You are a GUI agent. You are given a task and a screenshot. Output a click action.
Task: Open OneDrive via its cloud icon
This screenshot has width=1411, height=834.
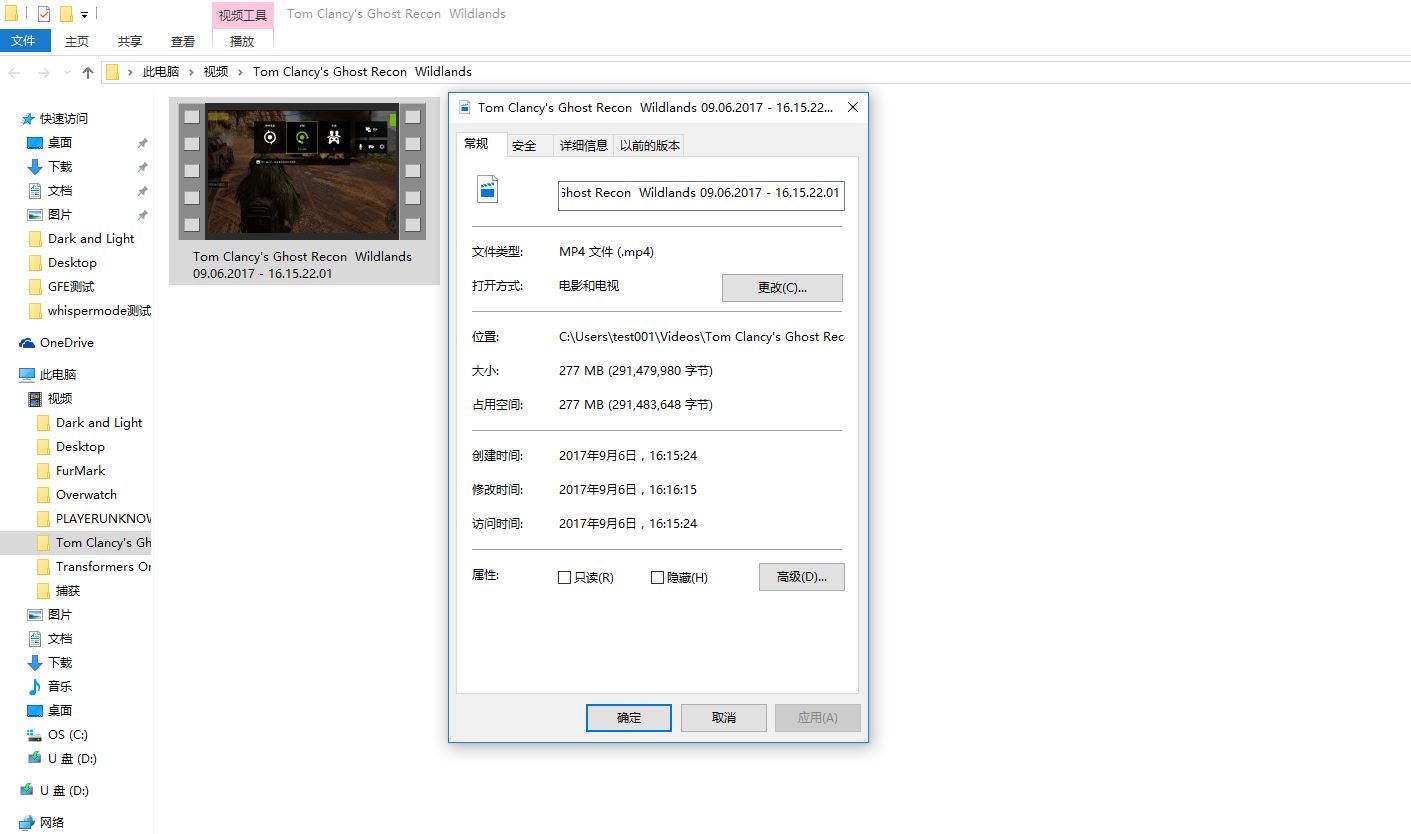(x=27, y=343)
